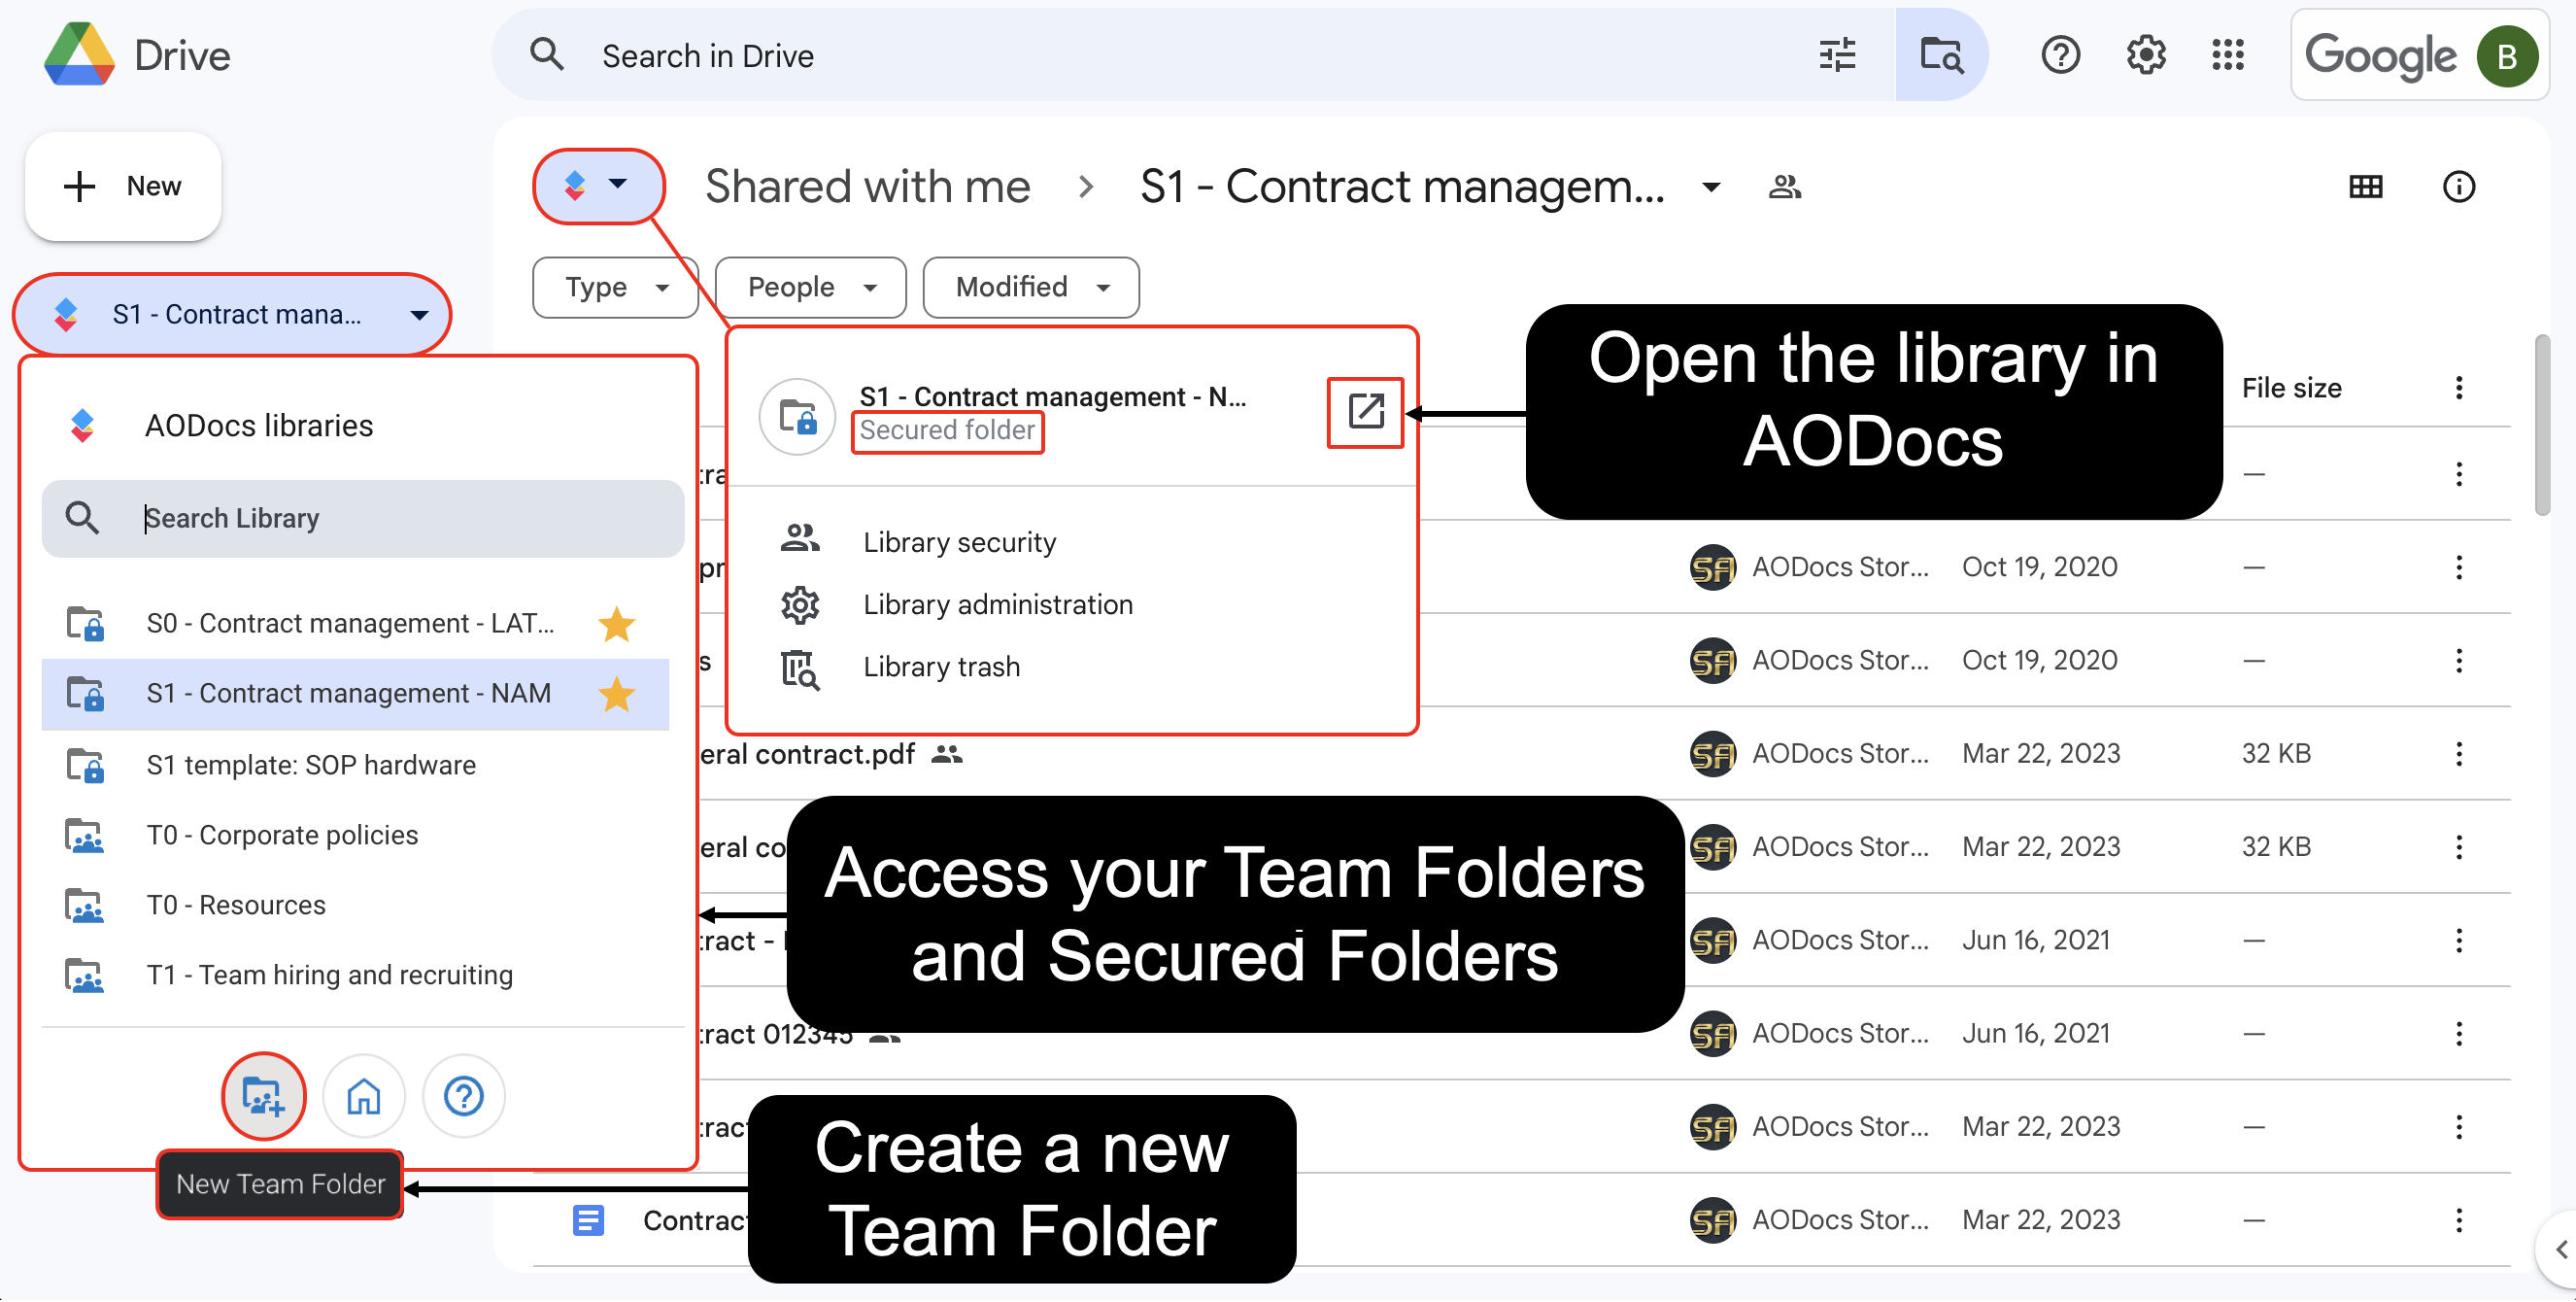Image resolution: width=2576 pixels, height=1302 pixels.
Task: Select S0 - Contract management - LAT library
Action: [355, 624]
